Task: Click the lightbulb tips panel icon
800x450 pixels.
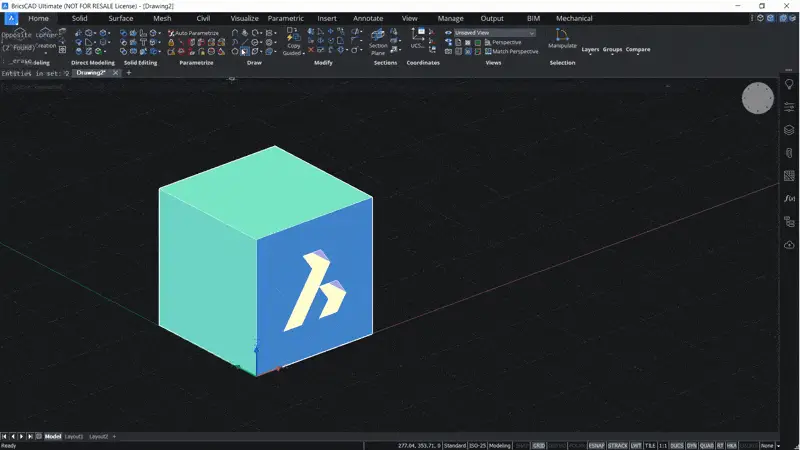Action: point(789,84)
